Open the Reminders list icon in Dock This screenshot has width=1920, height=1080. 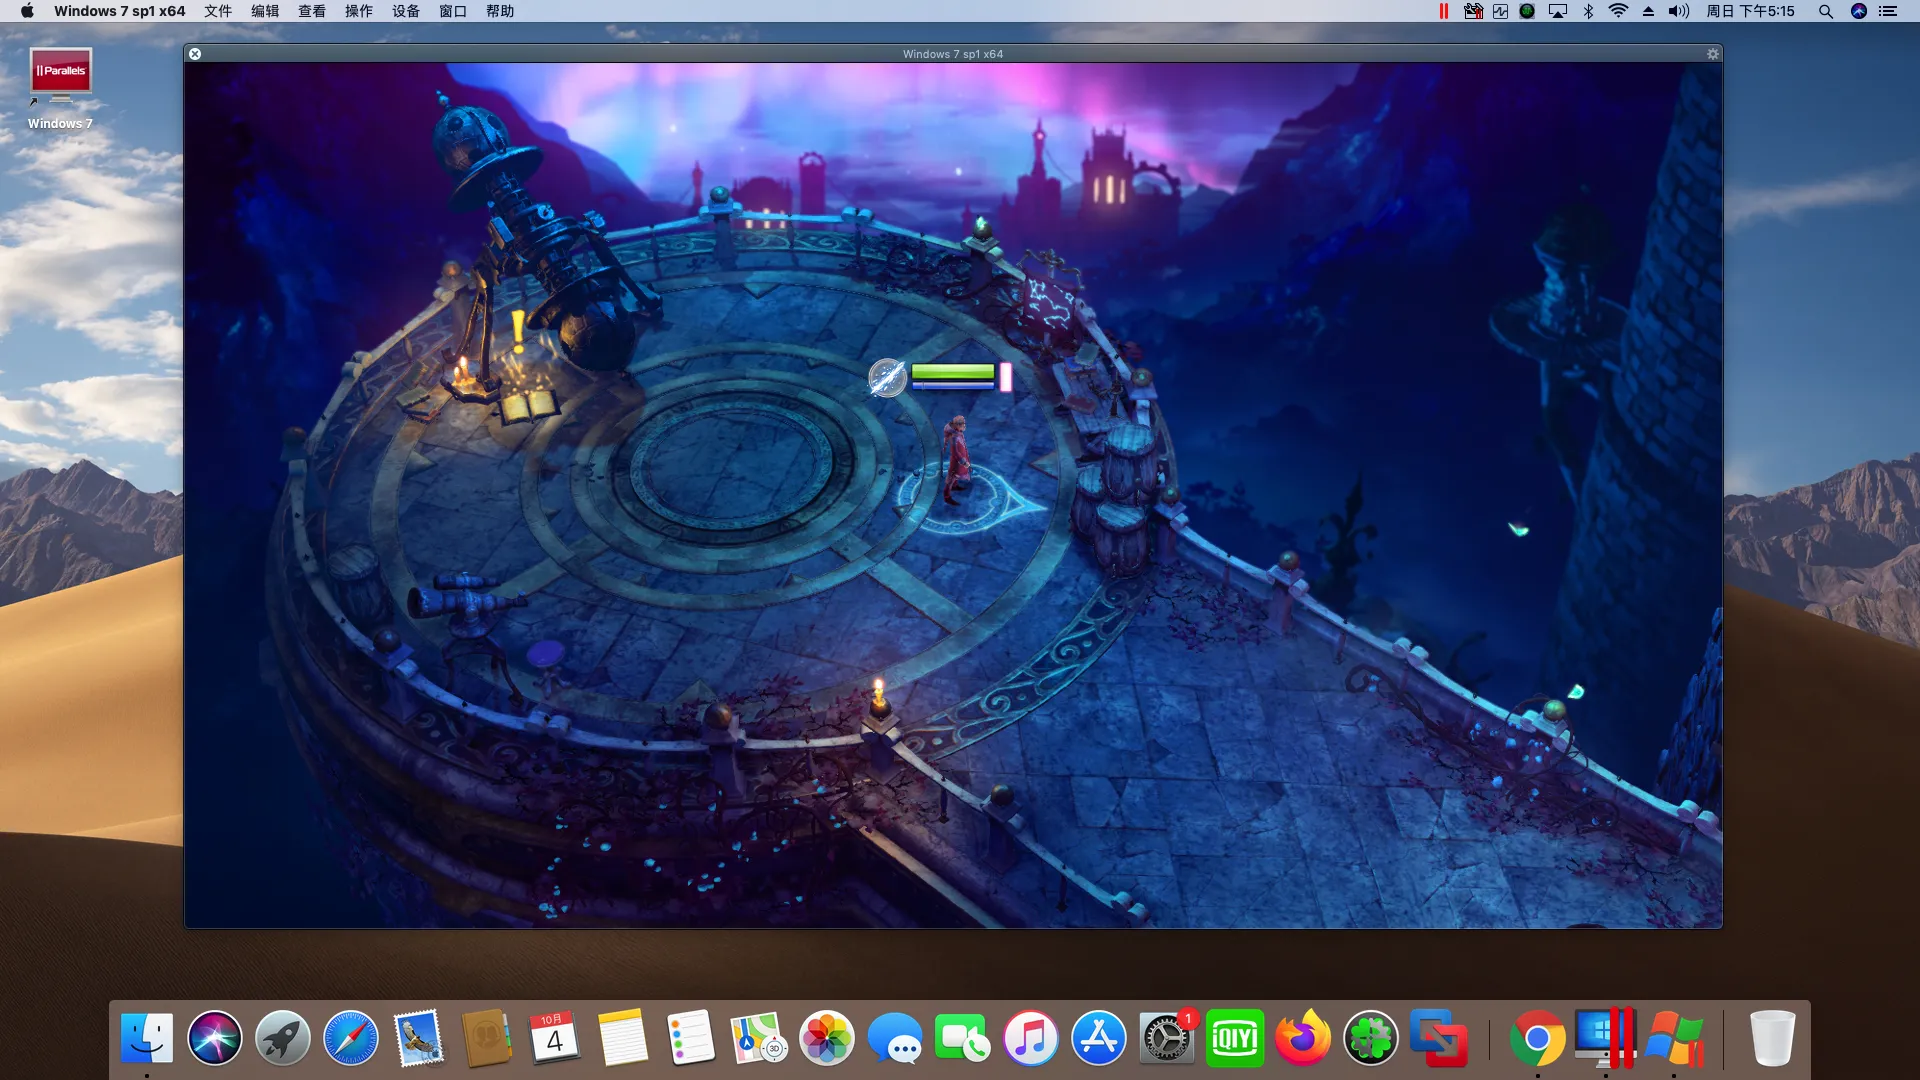coord(691,1038)
